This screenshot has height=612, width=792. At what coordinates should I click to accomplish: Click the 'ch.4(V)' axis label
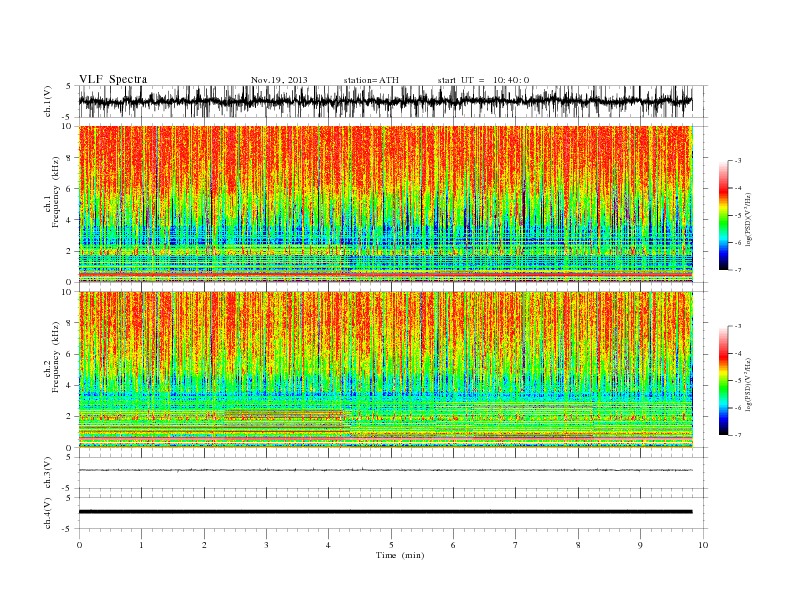pos(48,513)
